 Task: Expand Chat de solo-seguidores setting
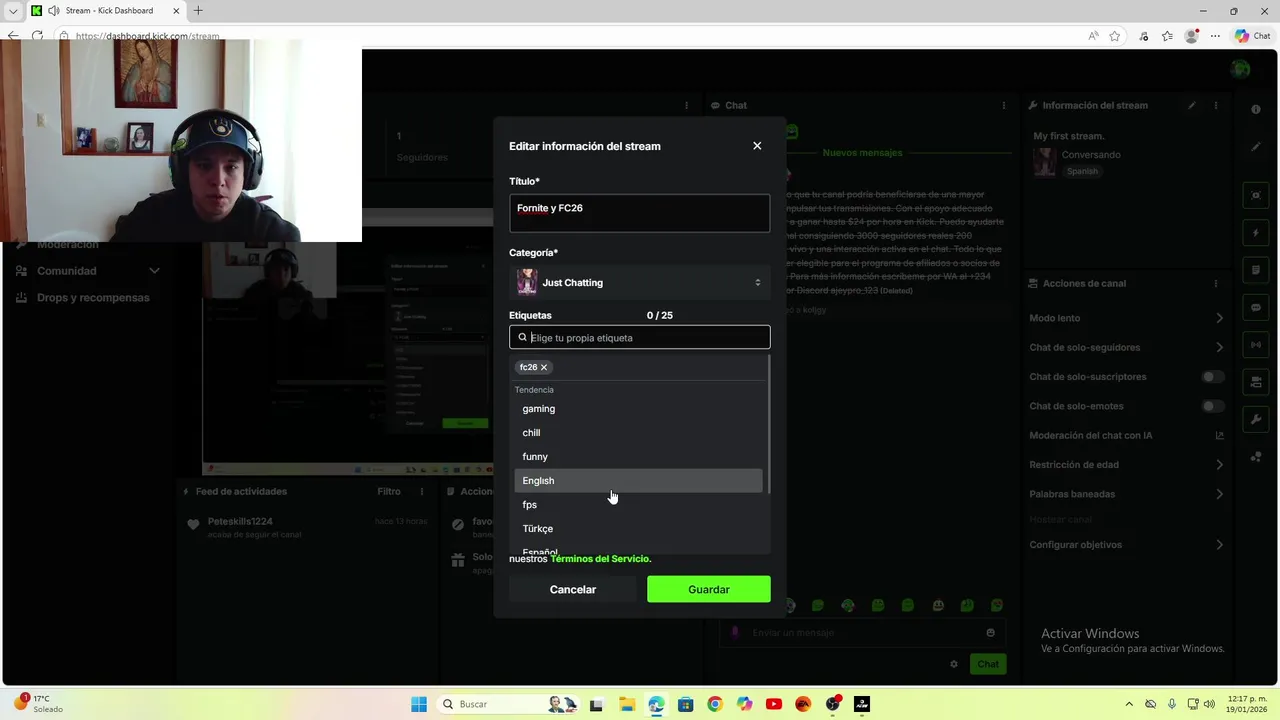(1219, 347)
